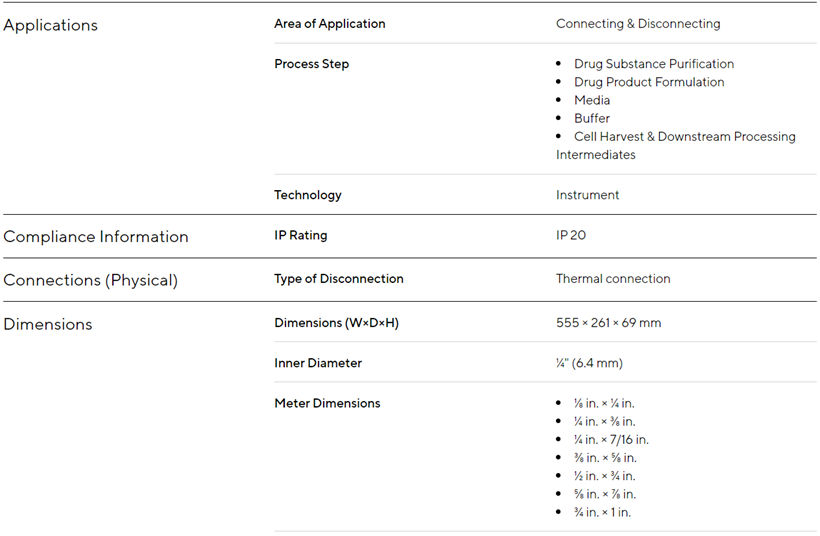
Task: Select the Drug Substance Purification list item
Action: (653, 64)
